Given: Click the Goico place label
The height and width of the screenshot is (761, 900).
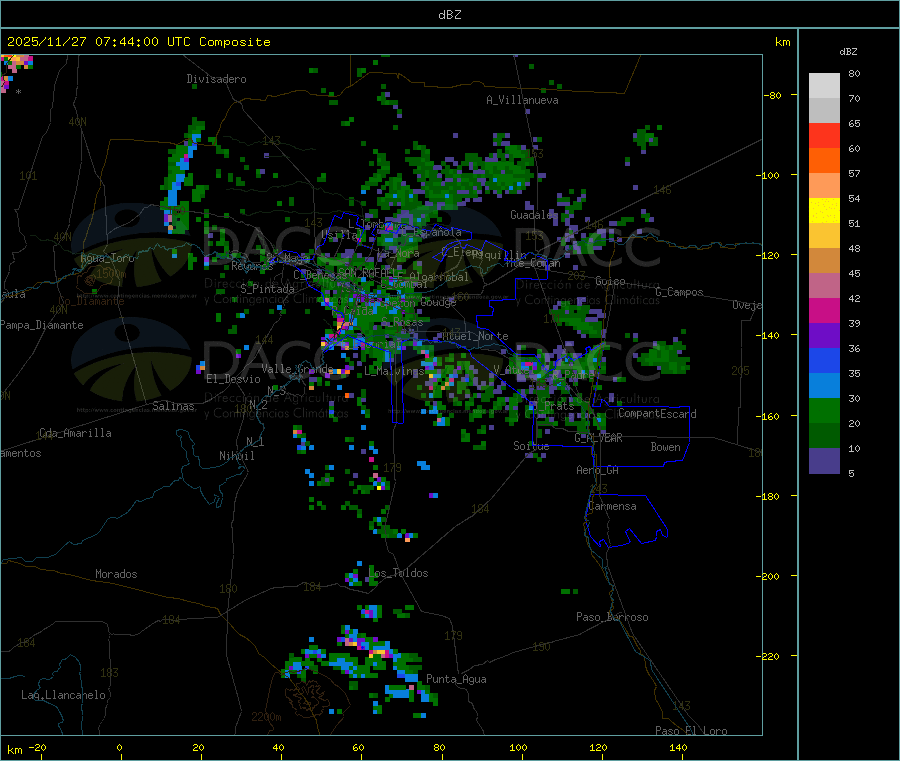Looking at the screenshot, I should click(x=610, y=281).
